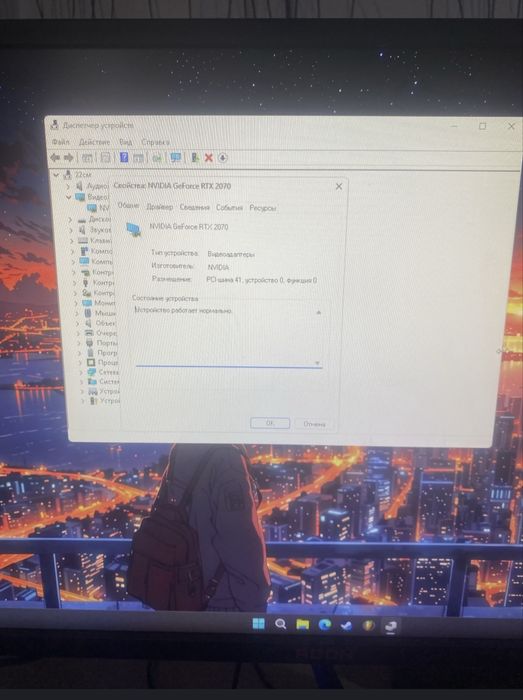Viewport: 523px width, 700px height.
Task: Expand the Клави keyboards category chevron
Action: coord(72,241)
